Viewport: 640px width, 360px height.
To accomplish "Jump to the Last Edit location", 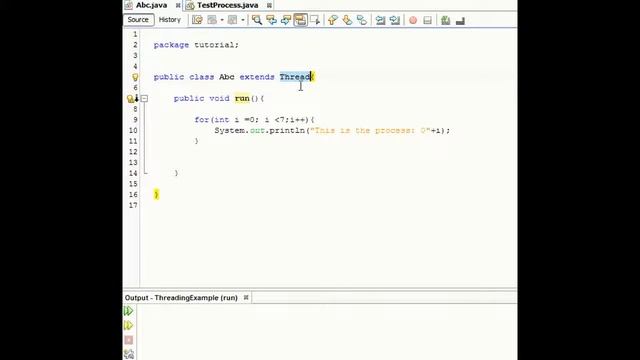I will pyautogui.click(x=197, y=20).
